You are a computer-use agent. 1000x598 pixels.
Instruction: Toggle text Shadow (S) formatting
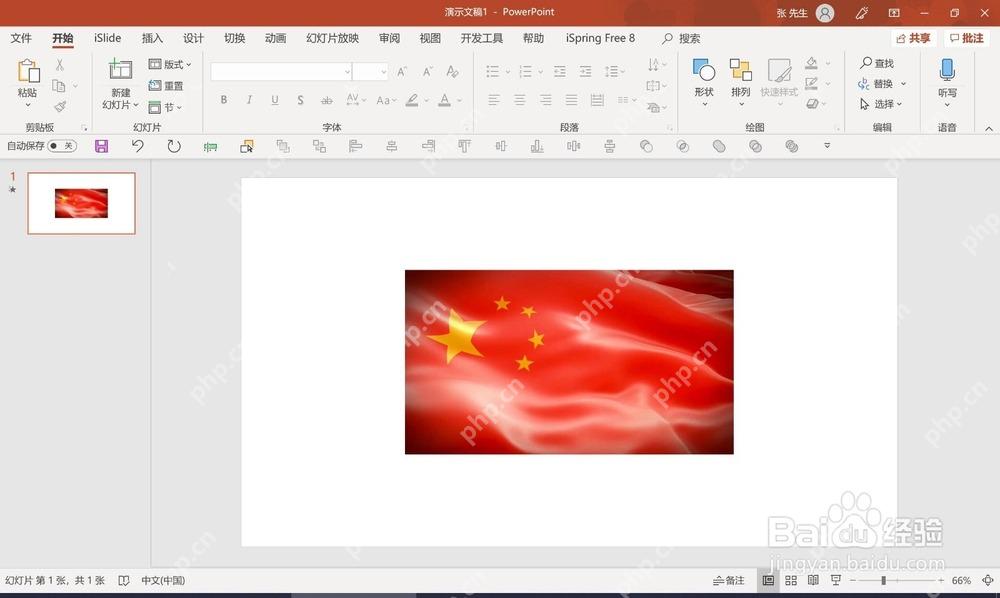click(x=300, y=100)
